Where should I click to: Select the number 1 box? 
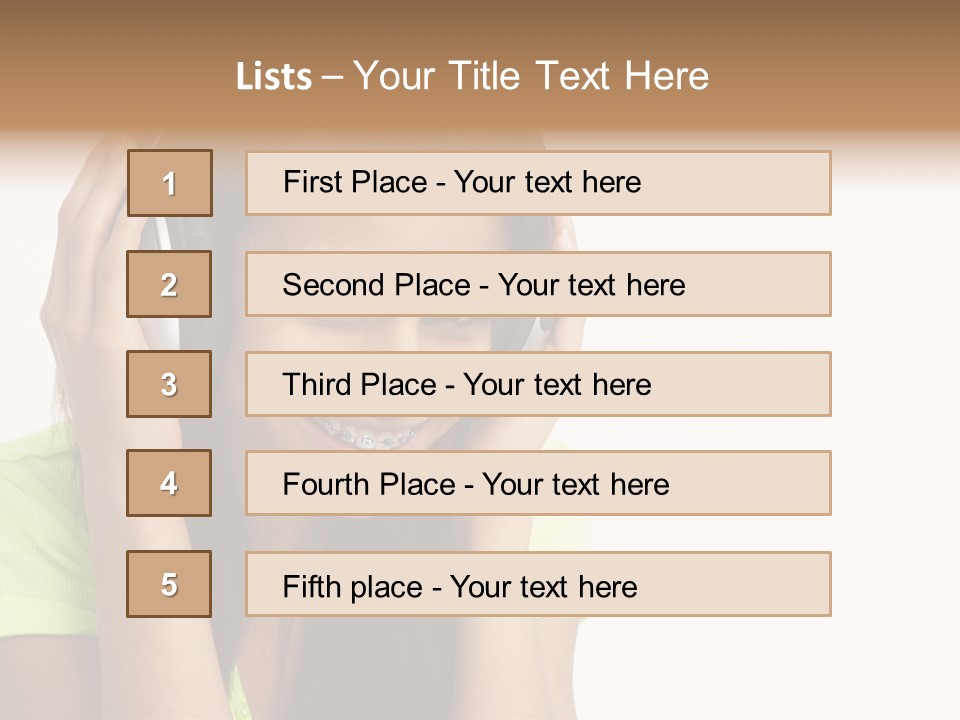[169, 183]
